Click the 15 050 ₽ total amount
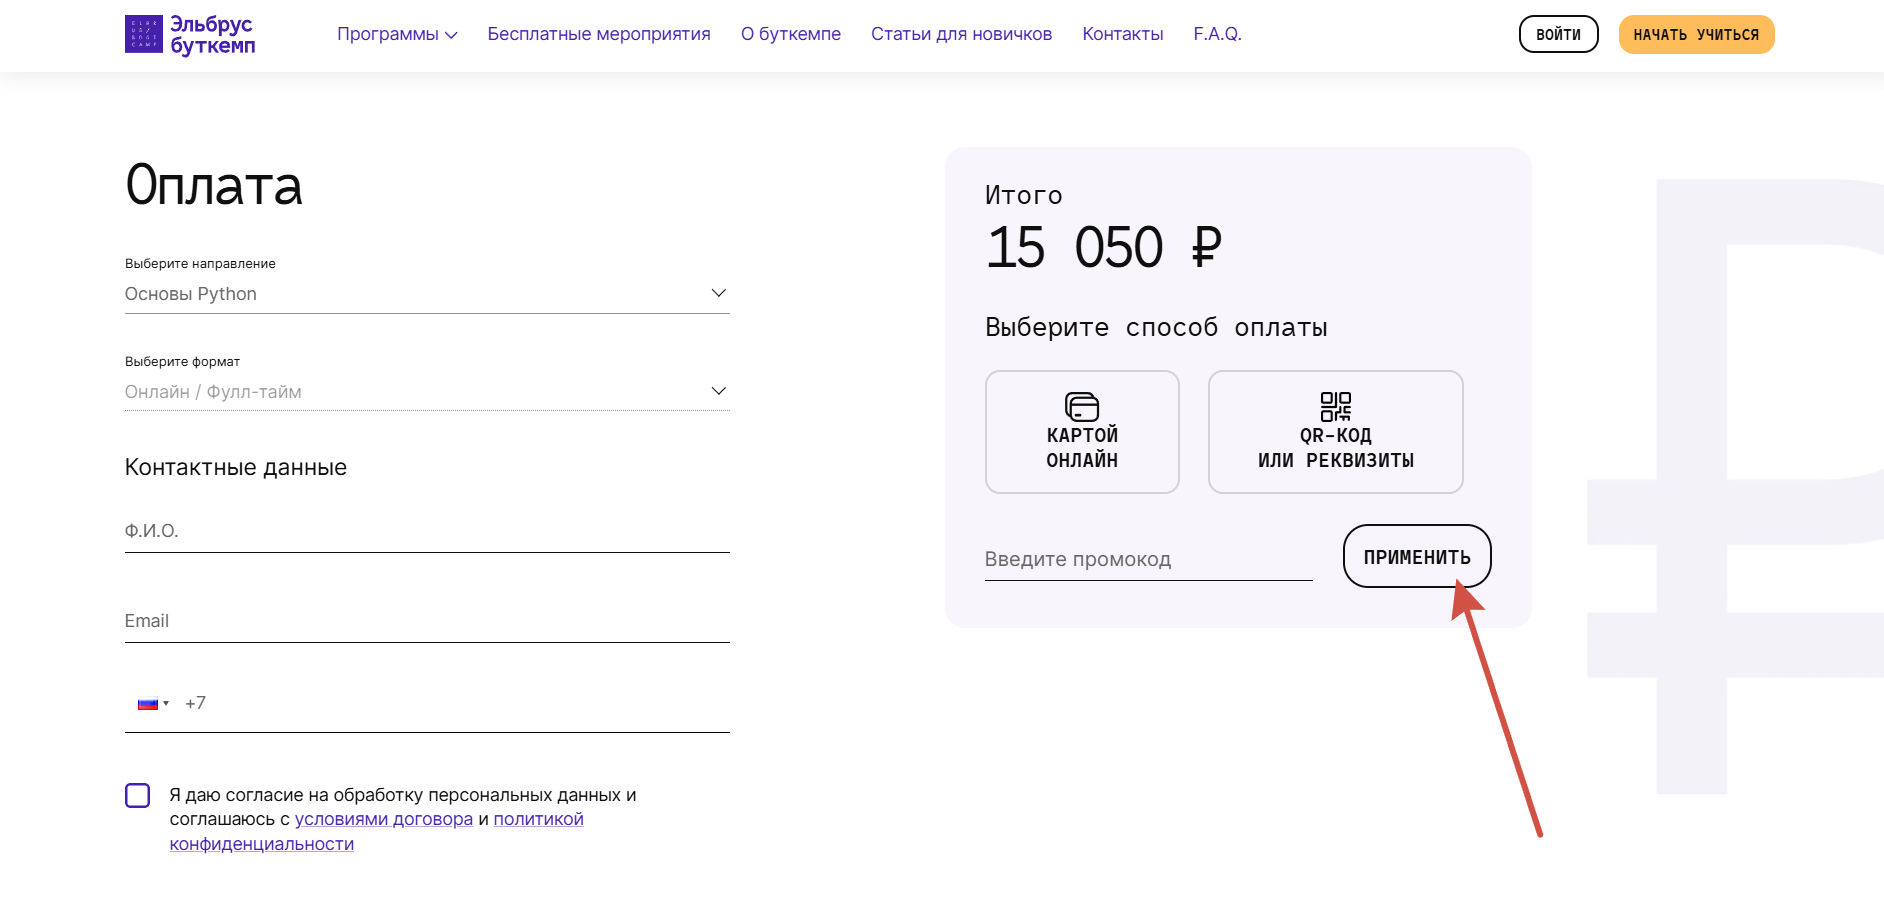This screenshot has height=900, width=1884. click(1103, 247)
